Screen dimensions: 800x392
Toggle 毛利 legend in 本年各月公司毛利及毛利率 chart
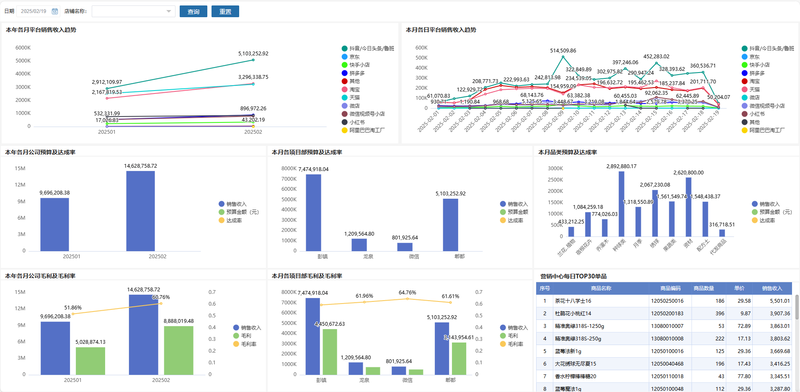[241, 335]
